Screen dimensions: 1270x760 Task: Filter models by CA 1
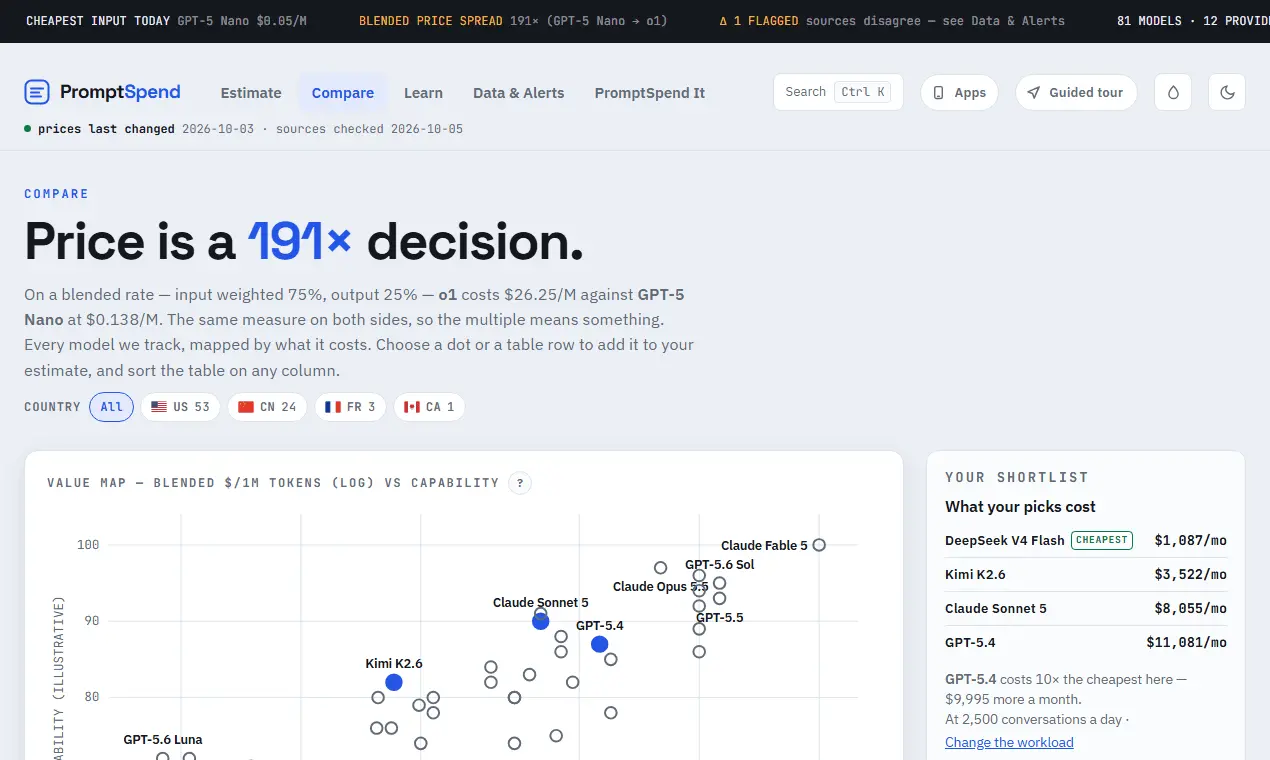pos(429,407)
